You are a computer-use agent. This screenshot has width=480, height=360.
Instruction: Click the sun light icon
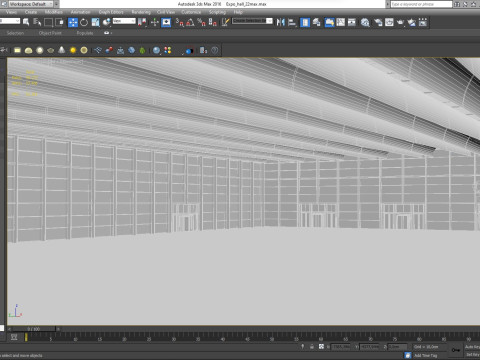(x=73, y=50)
